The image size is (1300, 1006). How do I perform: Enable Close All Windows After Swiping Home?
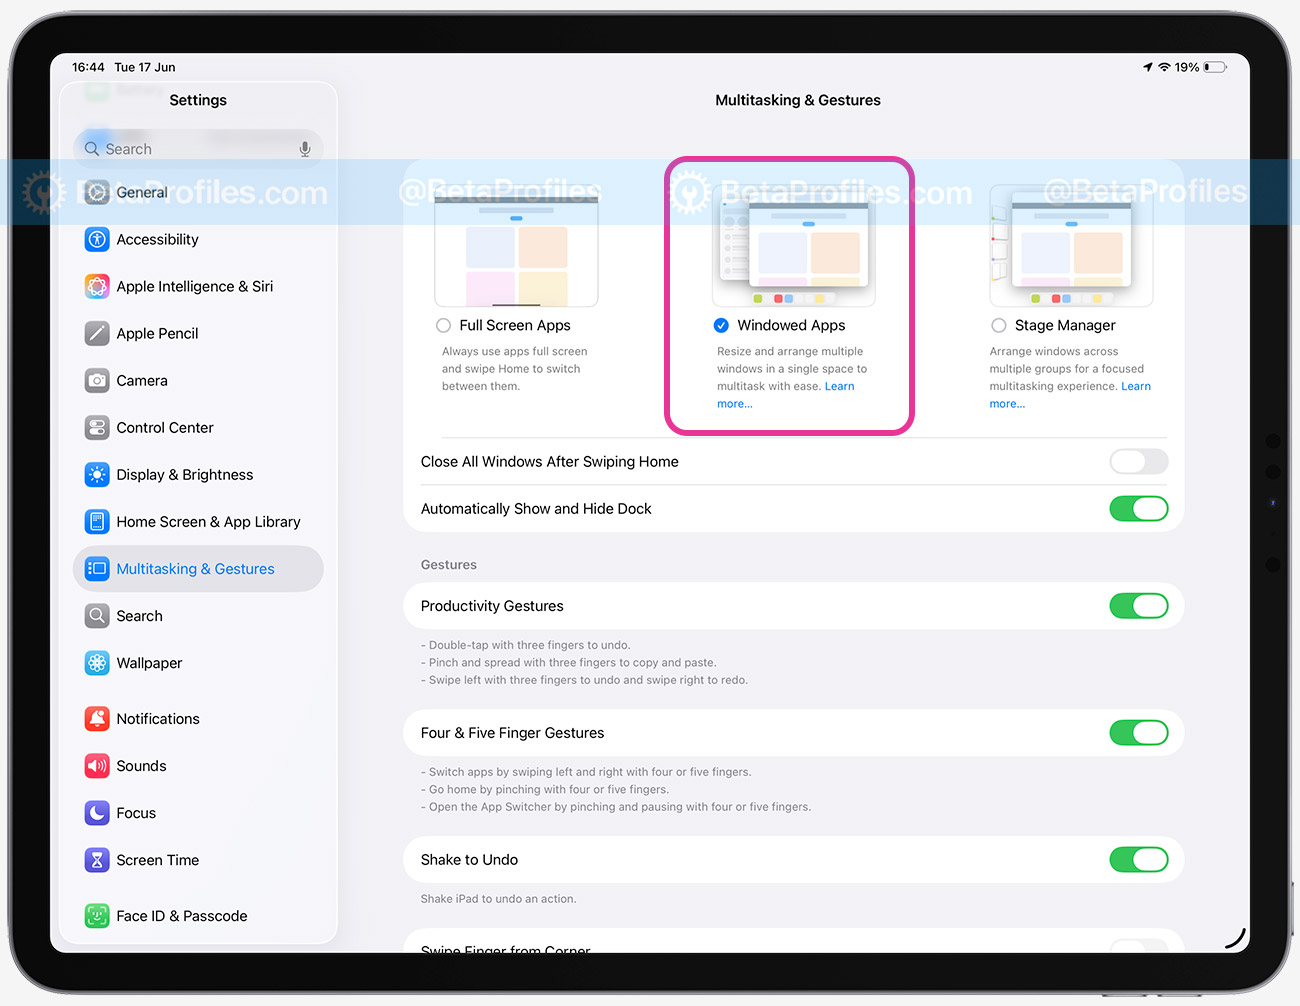1138,461
